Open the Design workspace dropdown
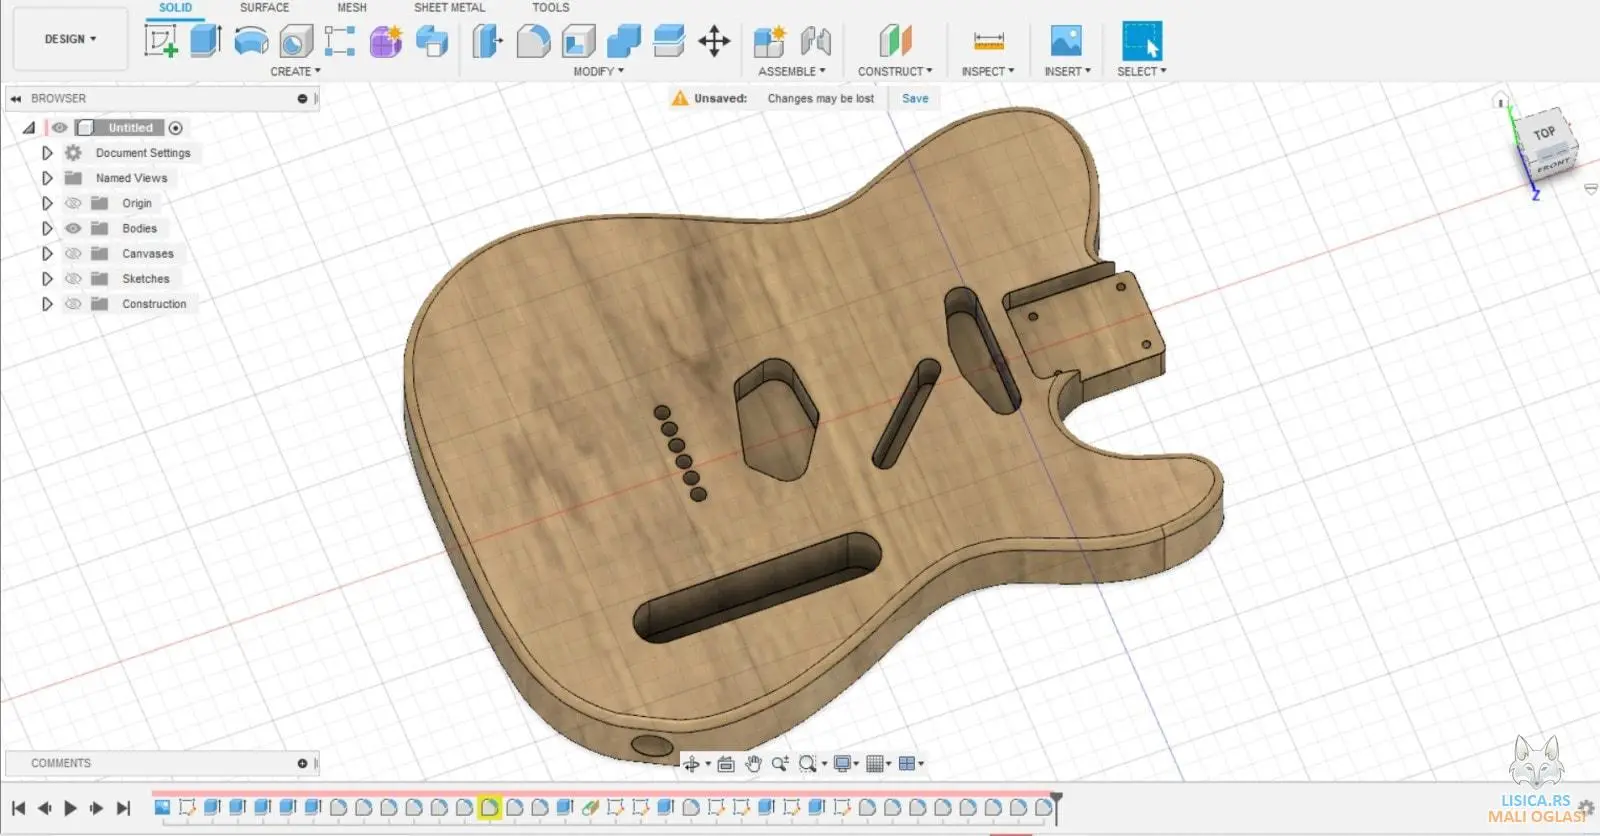Viewport: 1600px width, 836px height. [x=70, y=39]
